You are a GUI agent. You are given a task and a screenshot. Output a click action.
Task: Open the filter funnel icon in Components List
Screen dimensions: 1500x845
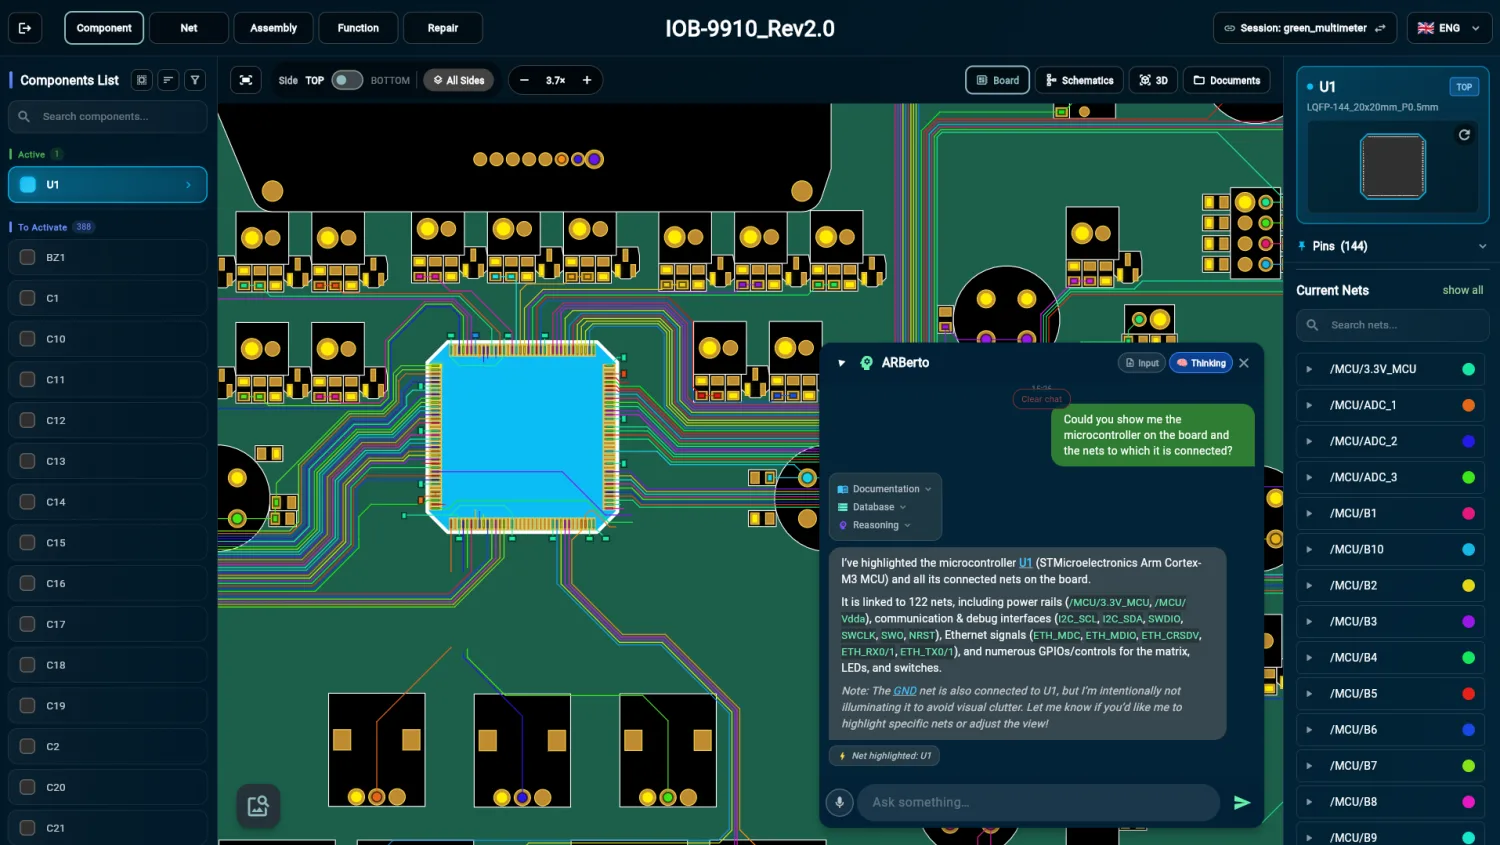click(x=195, y=80)
